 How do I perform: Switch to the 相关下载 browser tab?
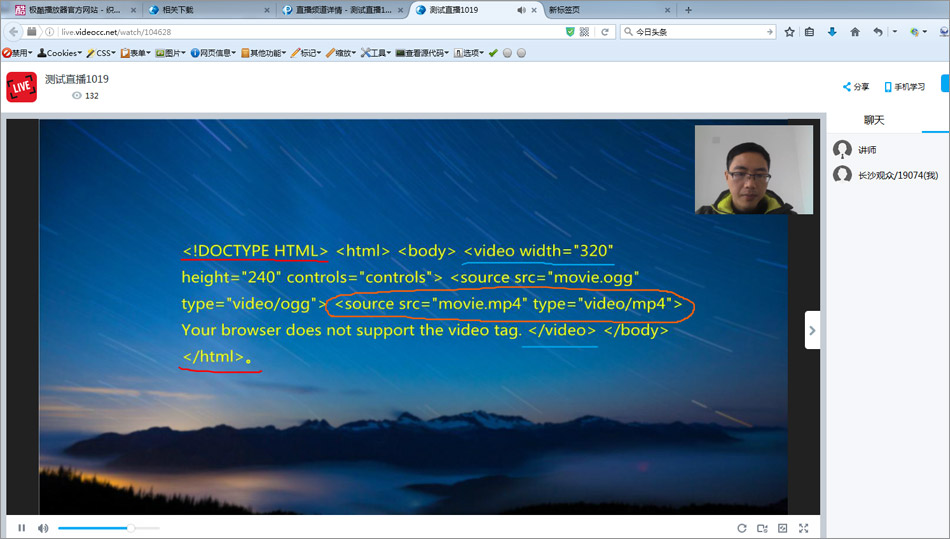point(203,10)
